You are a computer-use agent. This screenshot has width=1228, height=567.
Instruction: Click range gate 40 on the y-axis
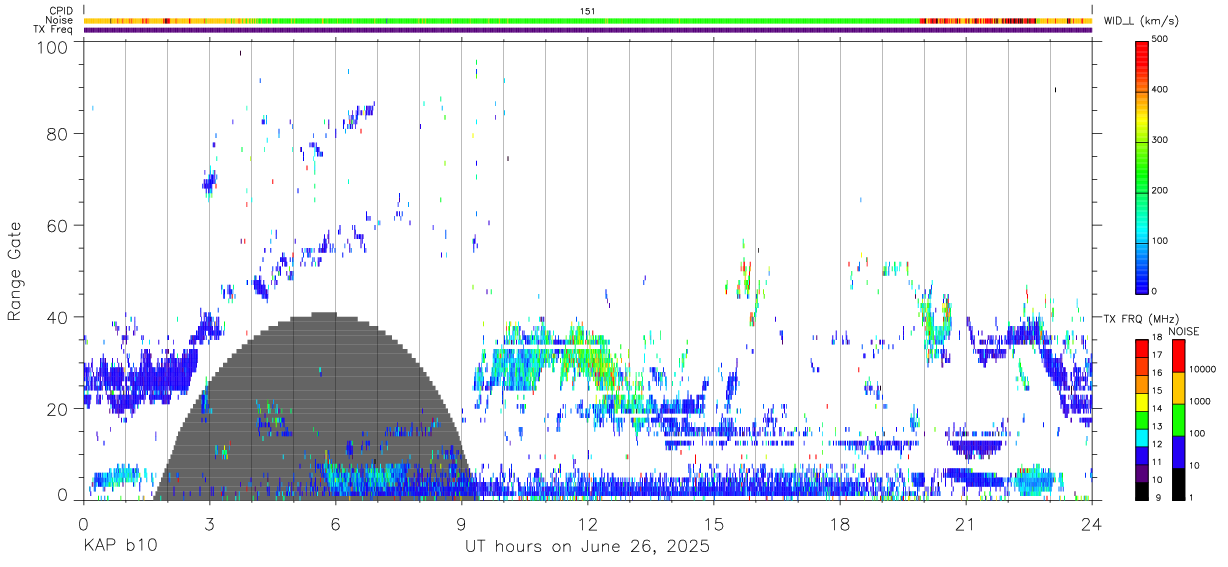(x=57, y=317)
